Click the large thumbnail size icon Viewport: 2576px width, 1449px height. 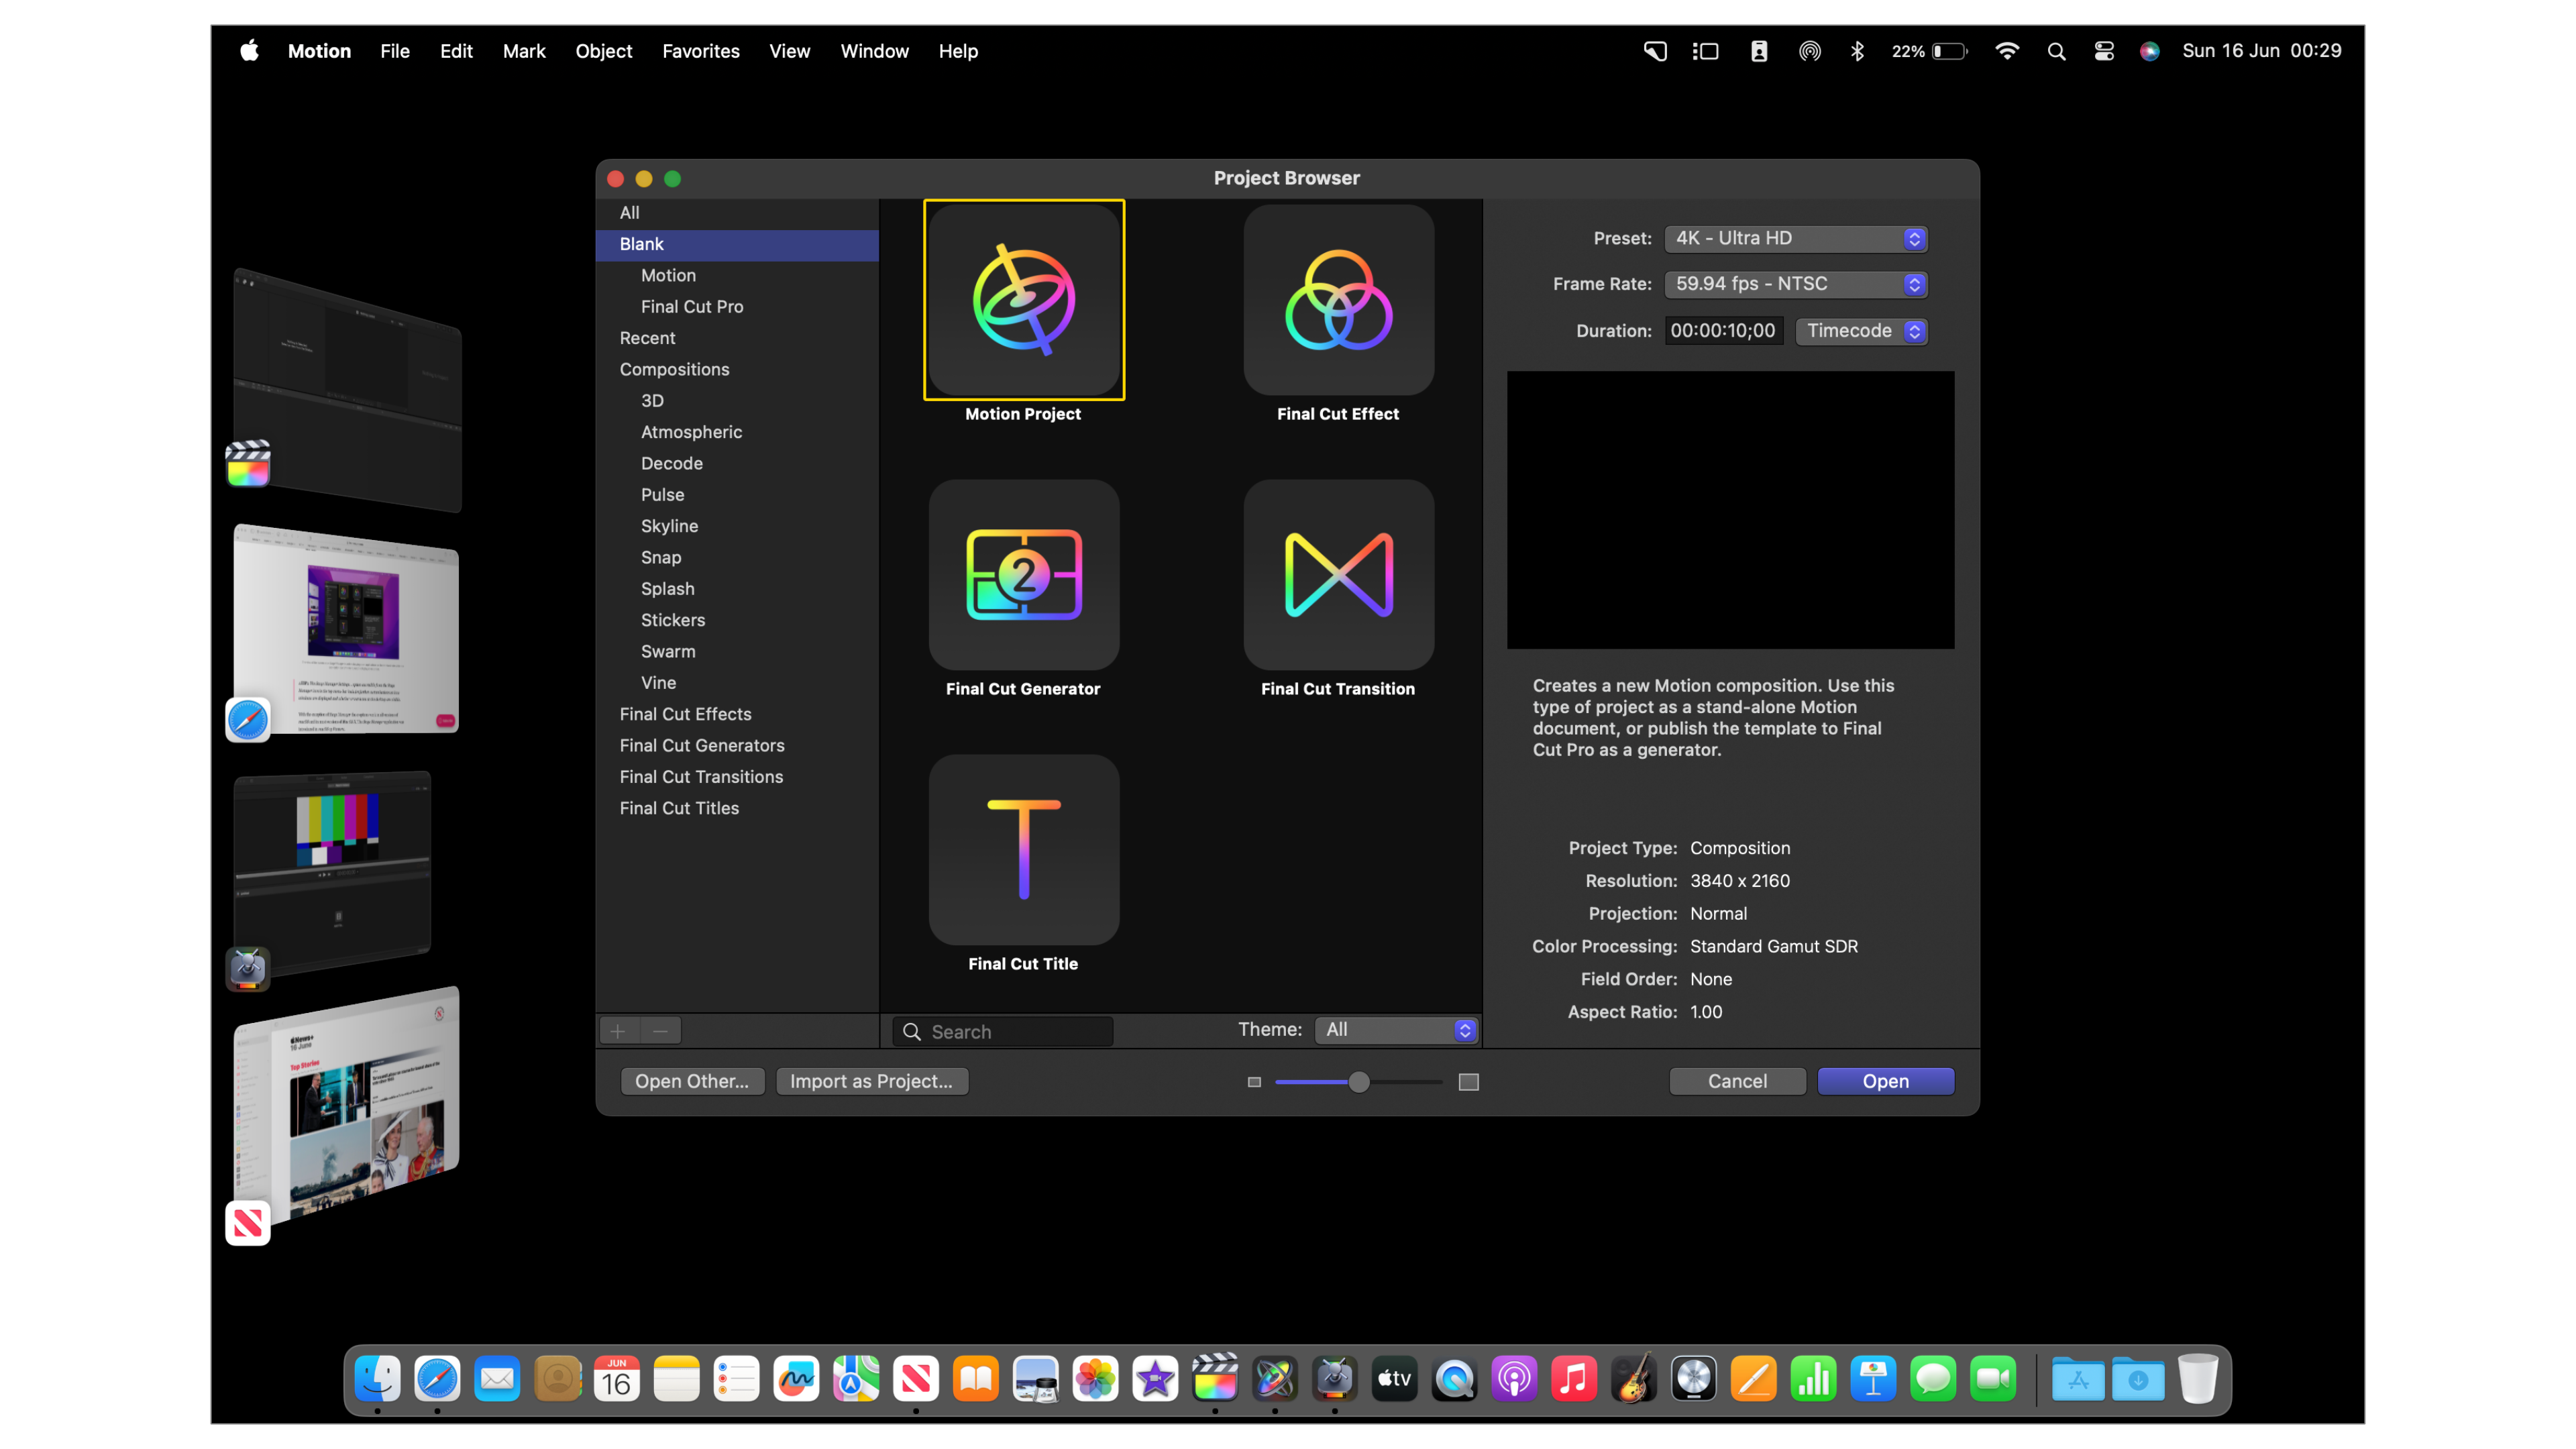(x=1468, y=1082)
